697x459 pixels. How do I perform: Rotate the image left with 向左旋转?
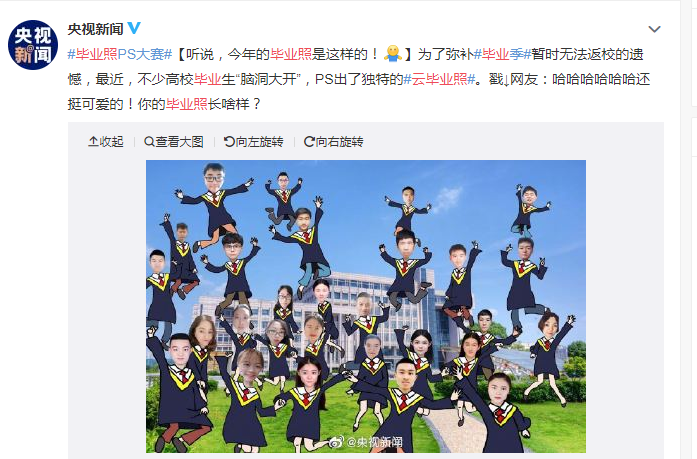pos(253,142)
